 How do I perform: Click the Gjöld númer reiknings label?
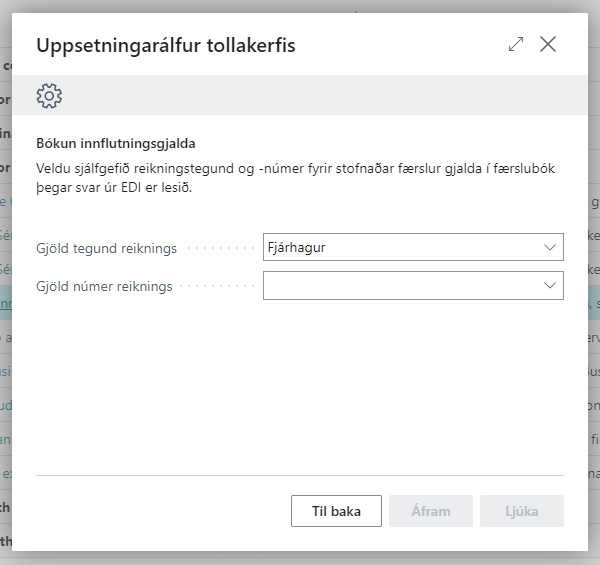pos(104,287)
